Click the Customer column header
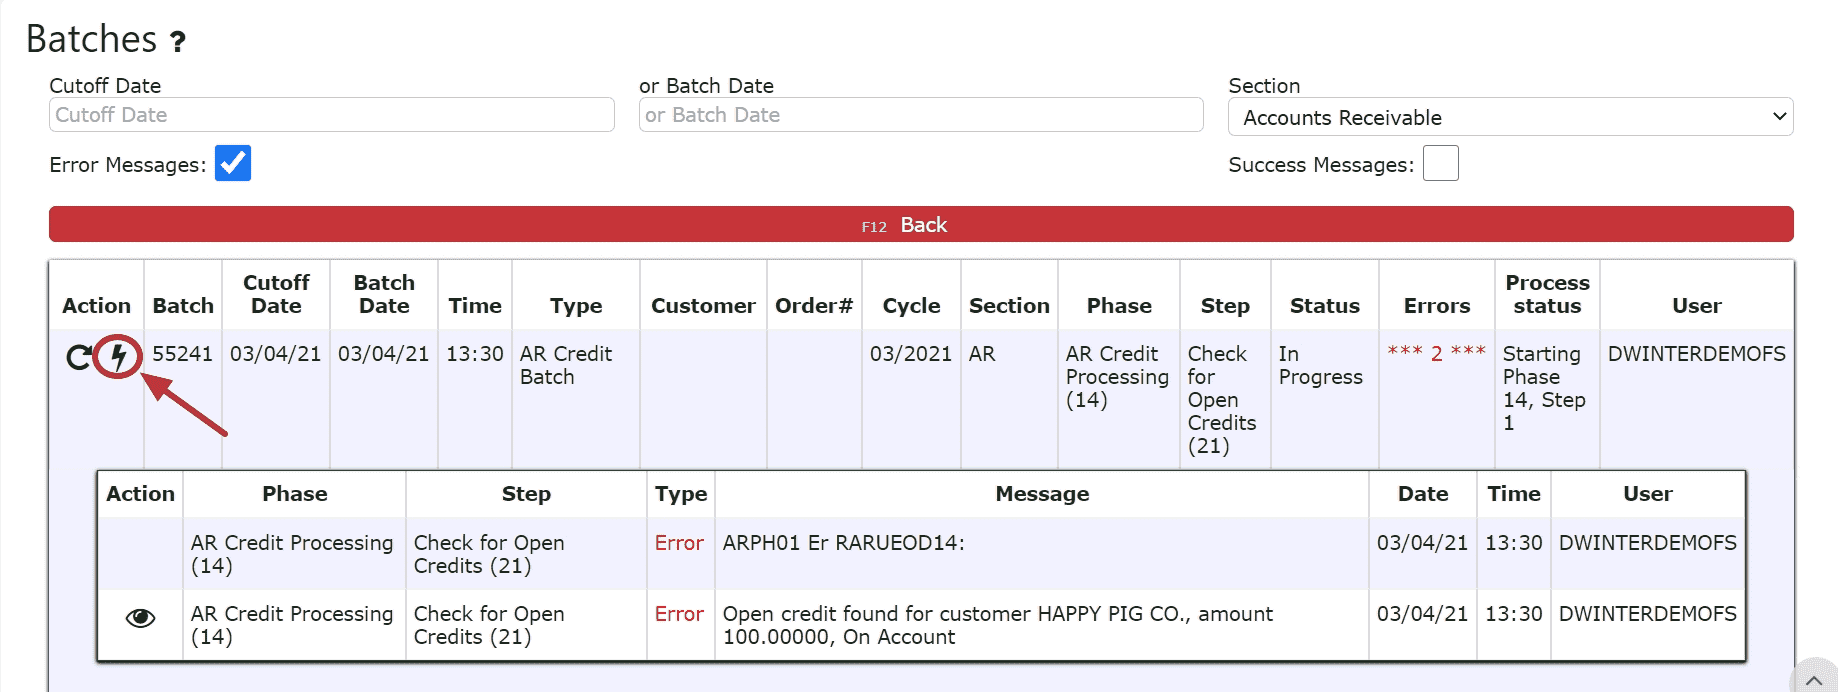1838x692 pixels. (703, 306)
